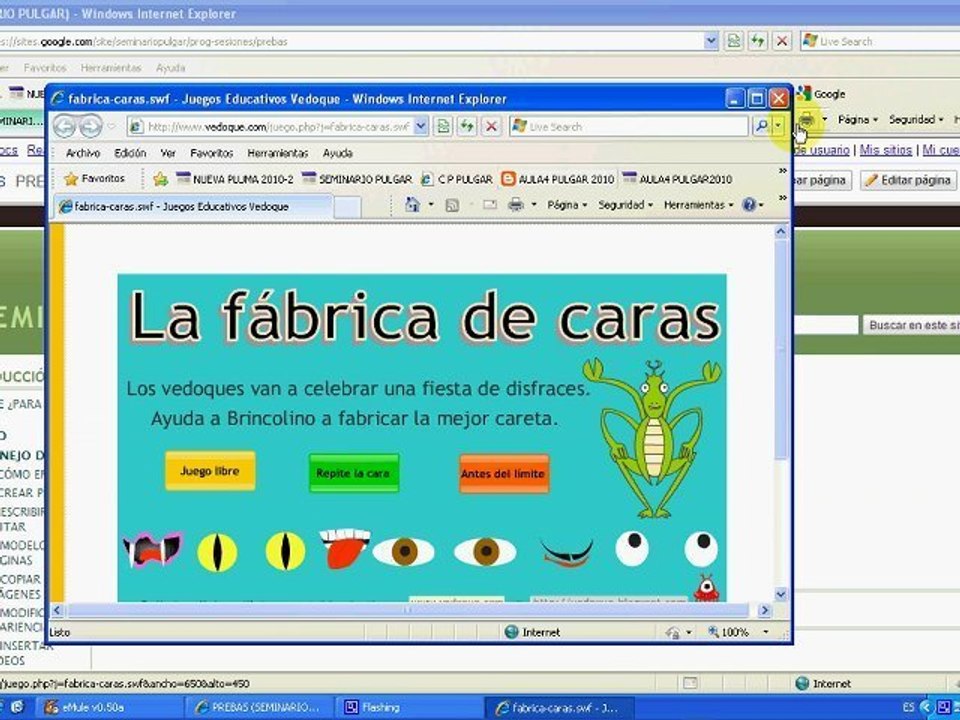Open the Ayuda menu in the popup window
This screenshot has width=960, height=720.
337,153
